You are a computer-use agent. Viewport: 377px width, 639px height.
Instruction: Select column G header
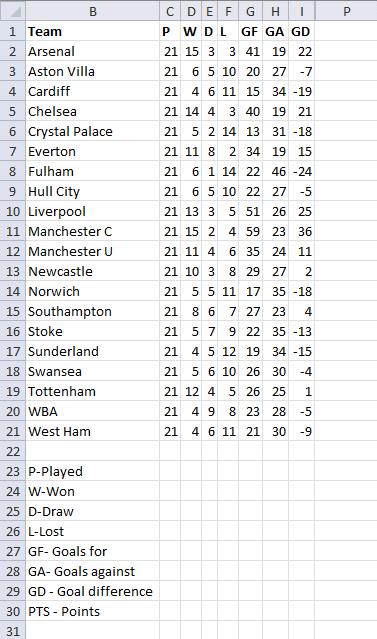(x=250, y=11)
